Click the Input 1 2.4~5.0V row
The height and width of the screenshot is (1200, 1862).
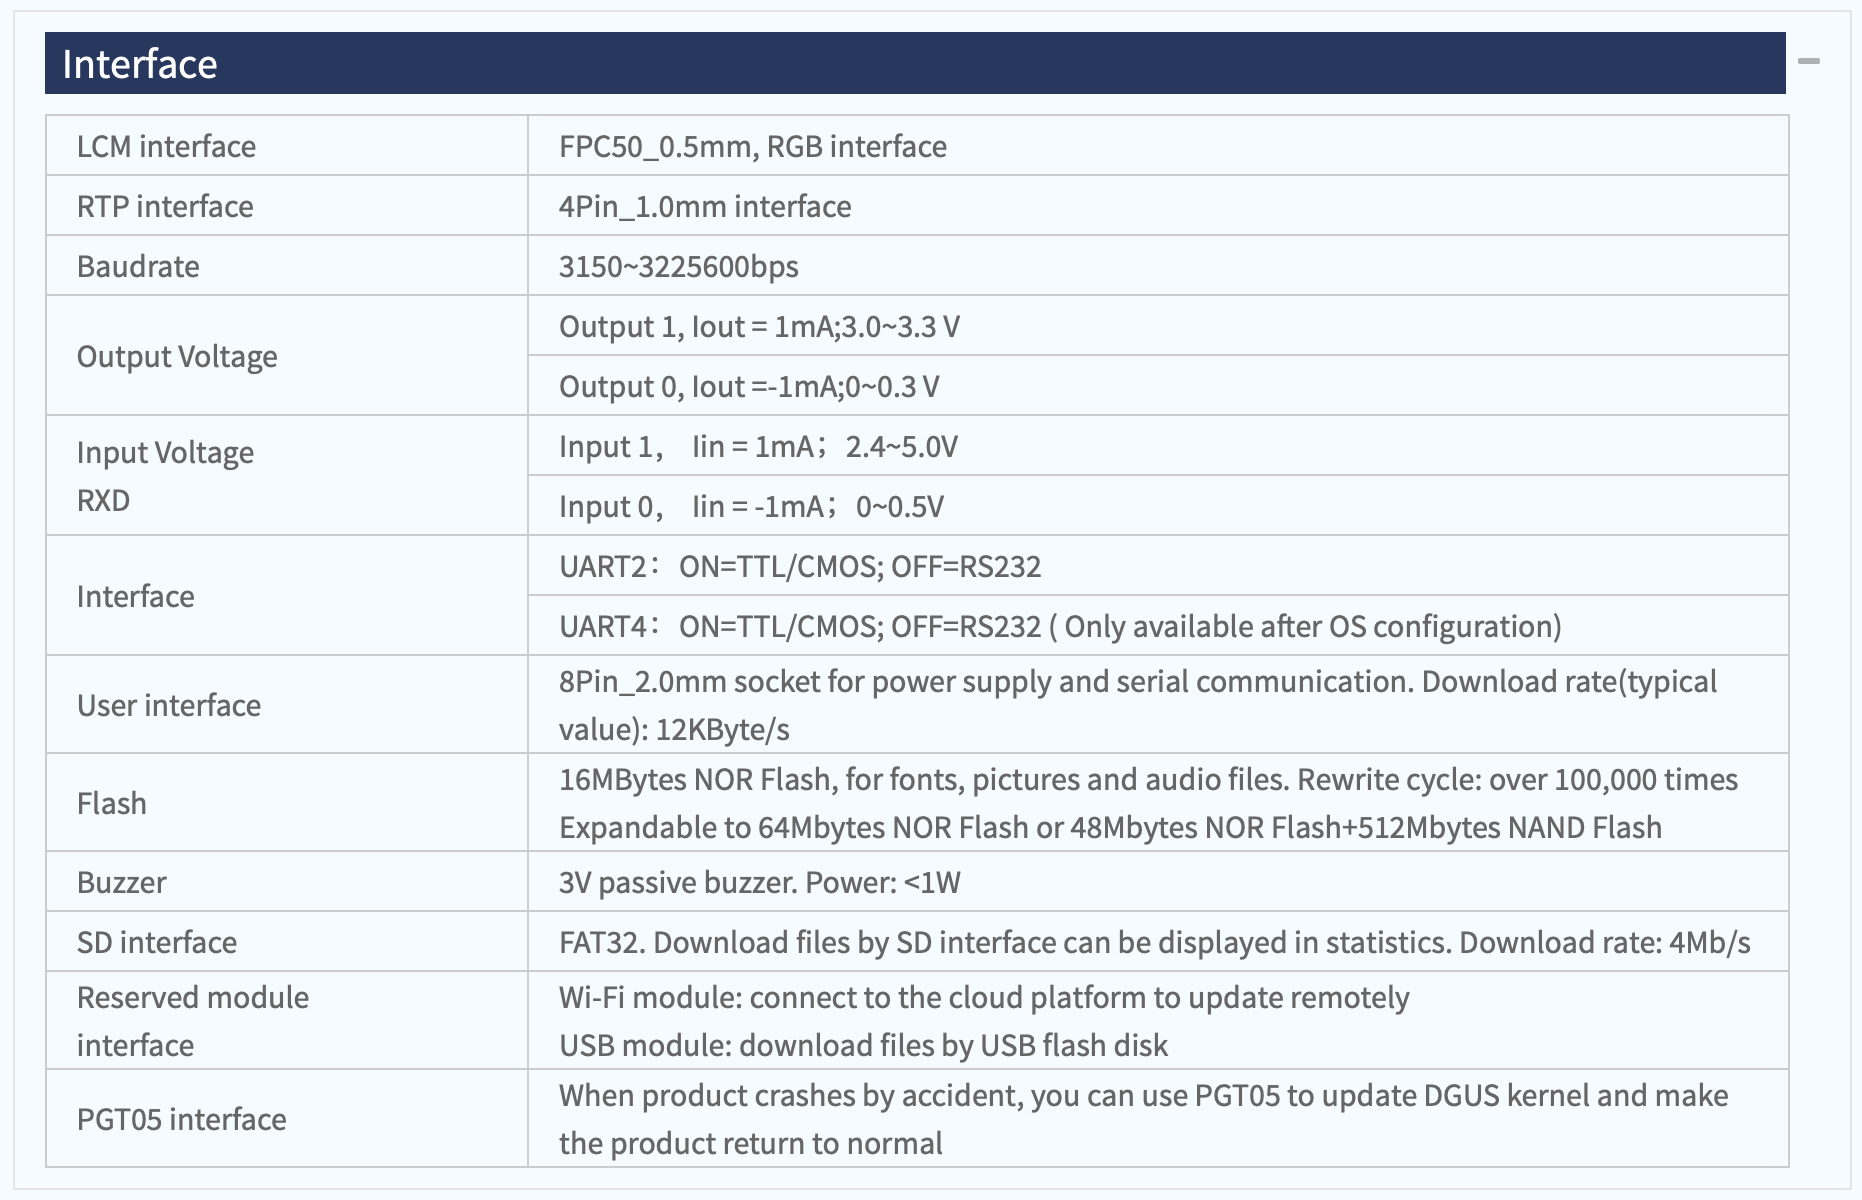pyautogui.click(x=1158, y=446)
